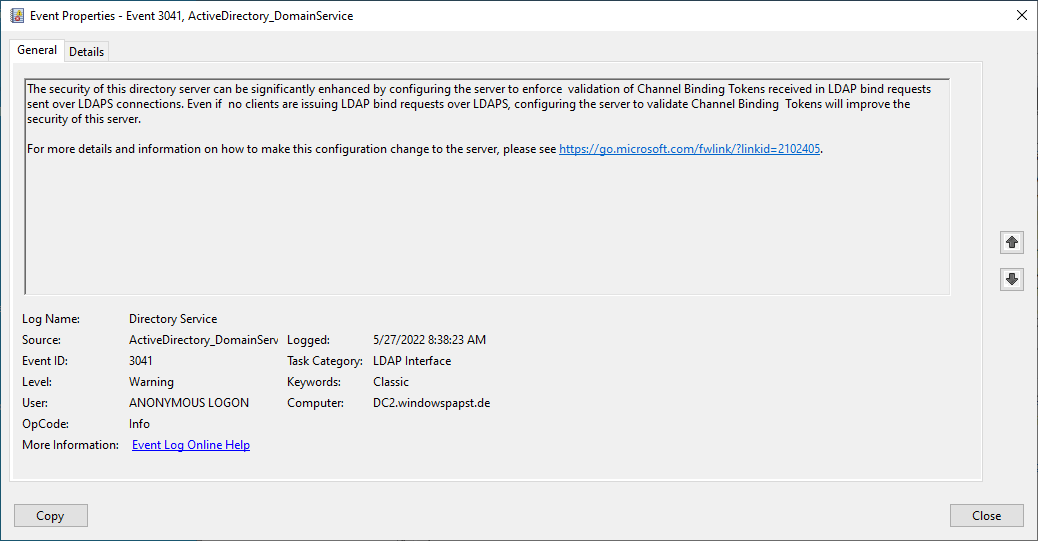Open Event Log Online Help link
The image size is (1038, 541).
pyautogui.click(x=190, y=445)
